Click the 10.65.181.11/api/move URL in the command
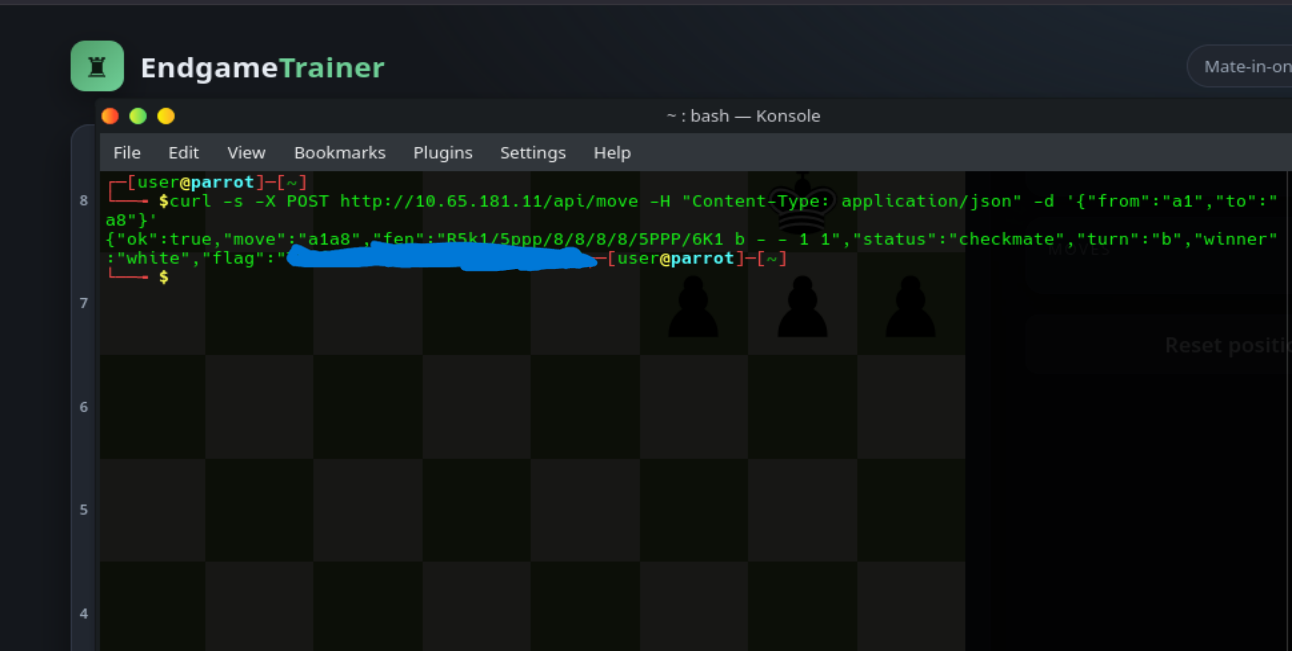Viewport: 1292px width, 651px height. [489, 202]
